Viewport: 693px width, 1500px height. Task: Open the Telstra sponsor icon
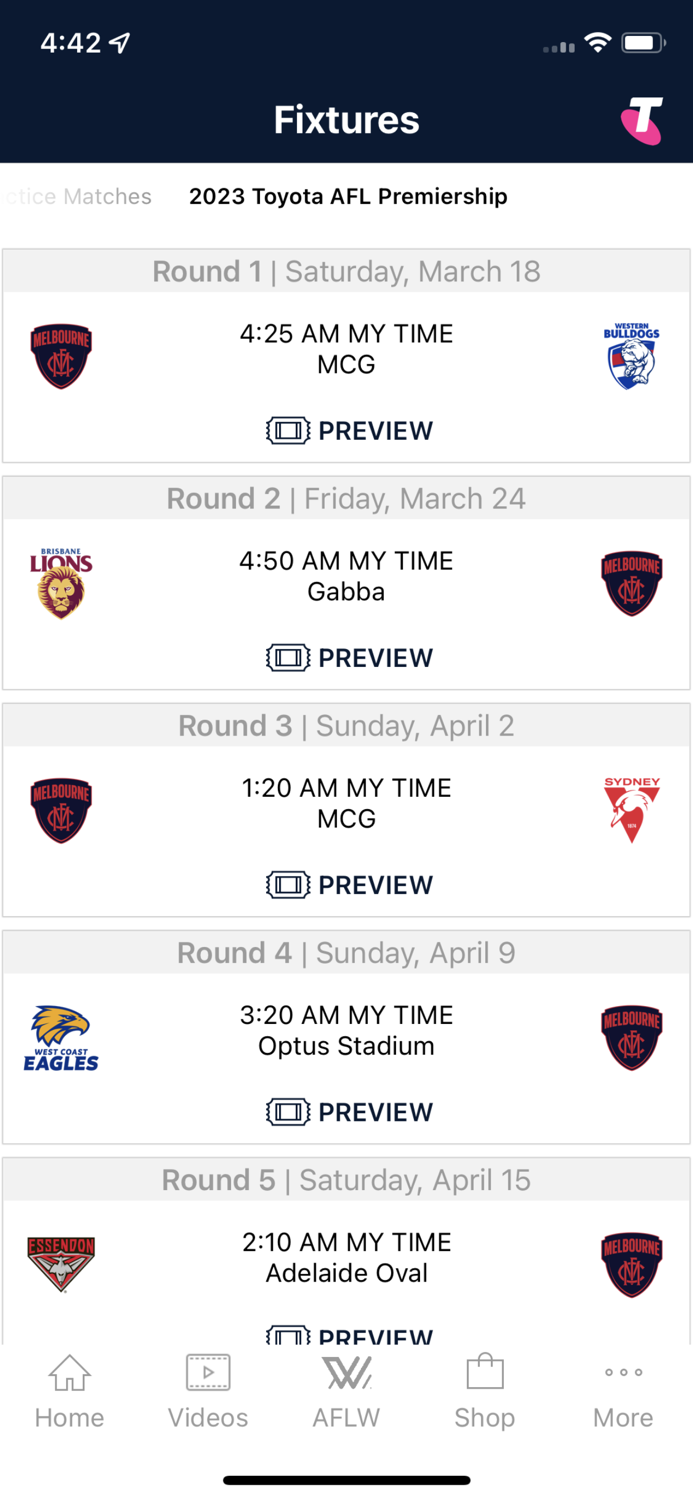coord(643,119)
